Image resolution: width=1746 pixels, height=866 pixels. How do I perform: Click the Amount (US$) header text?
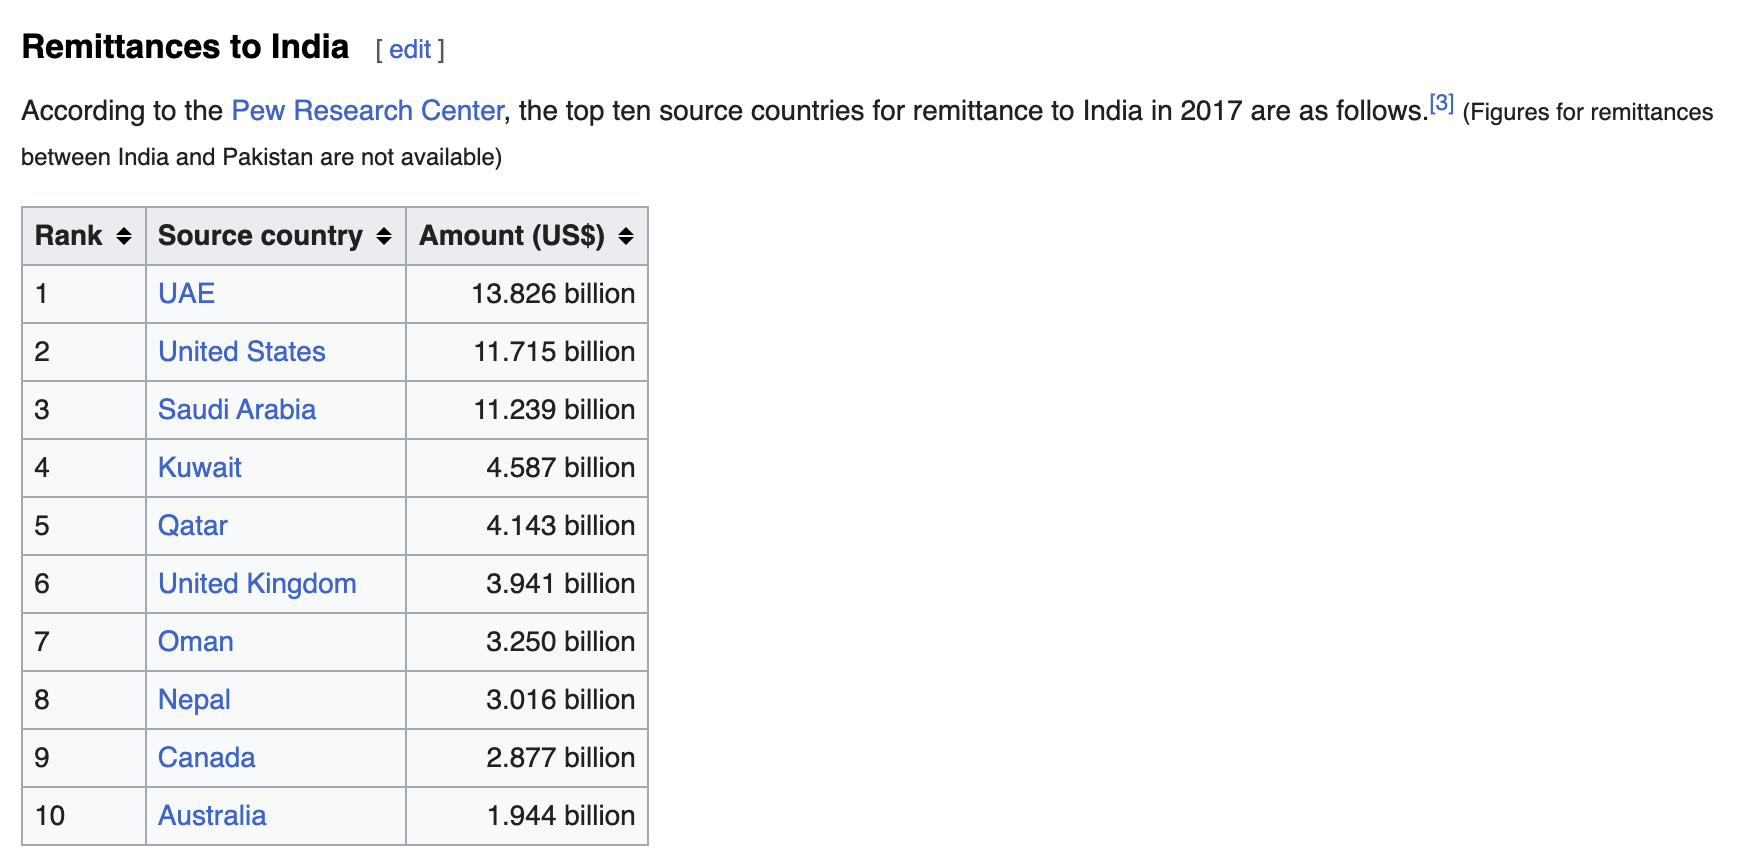pos(512,236)
